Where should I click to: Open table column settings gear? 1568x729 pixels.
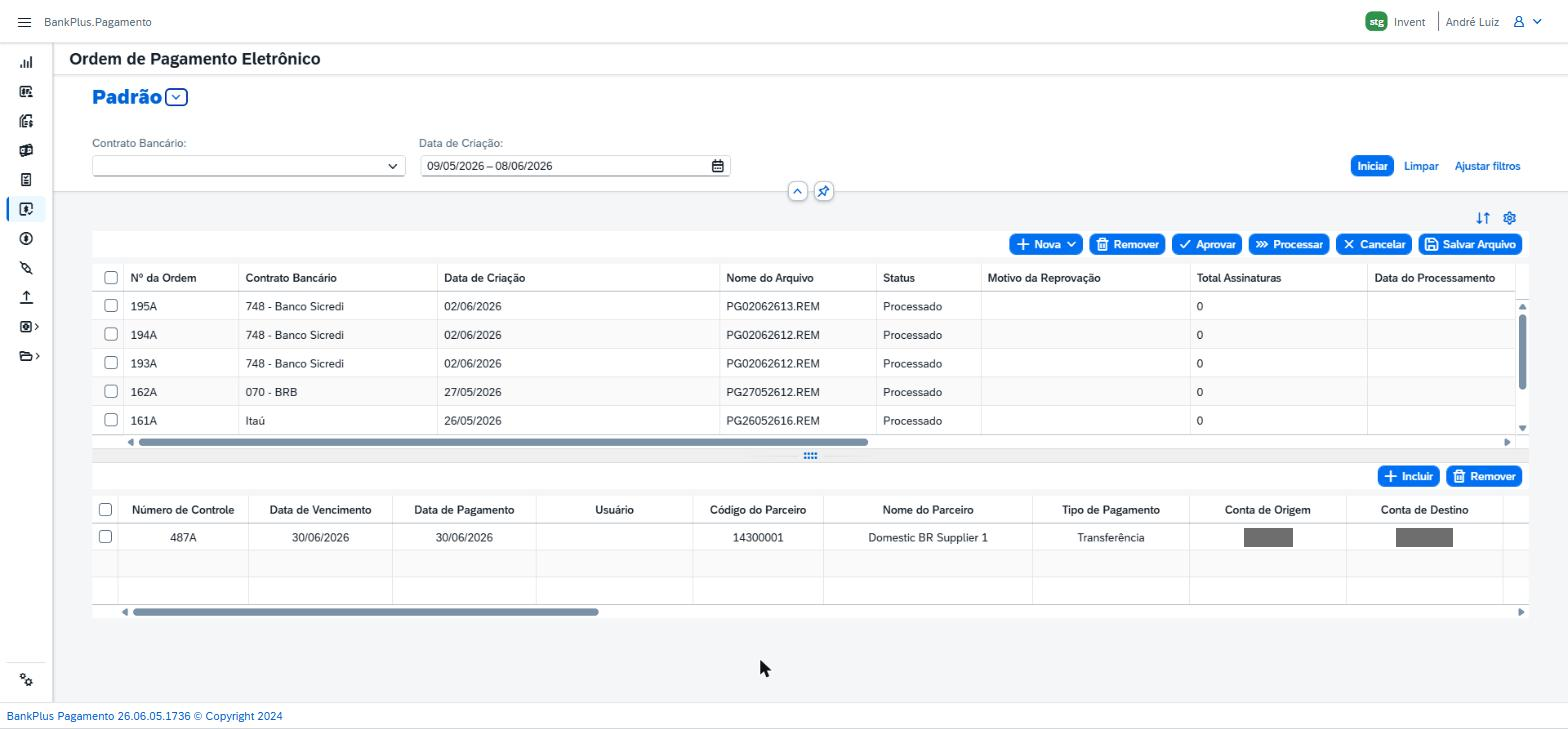[x=1510, y=218]
